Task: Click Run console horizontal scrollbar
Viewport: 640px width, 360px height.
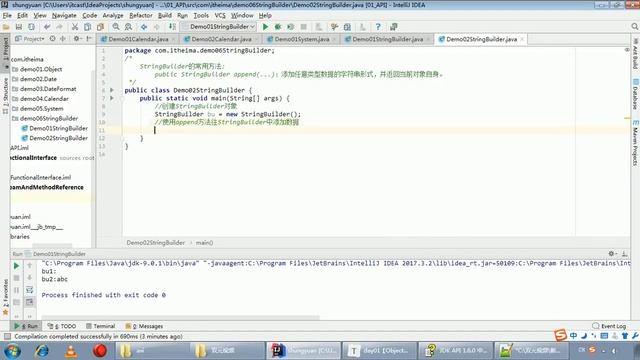Action: point(180,317)
